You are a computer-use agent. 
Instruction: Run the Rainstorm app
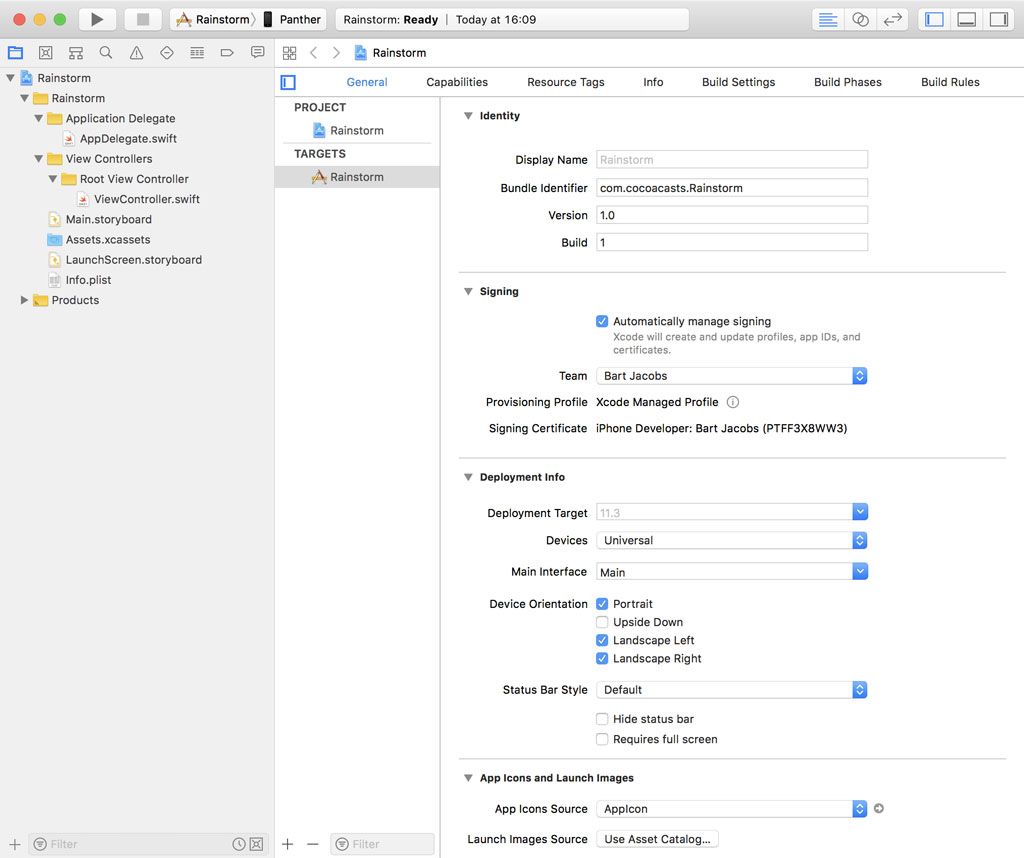coord(97,18)
